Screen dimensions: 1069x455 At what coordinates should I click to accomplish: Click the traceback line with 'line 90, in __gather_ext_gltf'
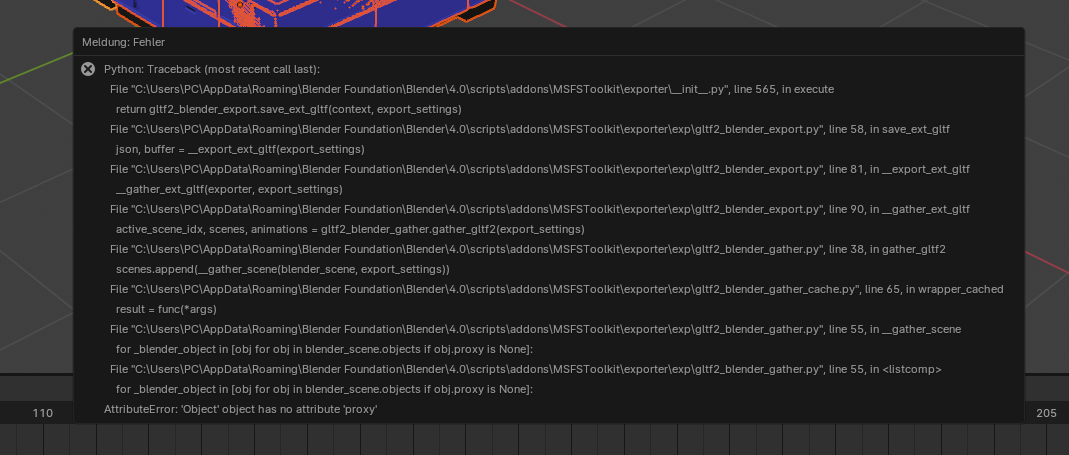(540, 209)
